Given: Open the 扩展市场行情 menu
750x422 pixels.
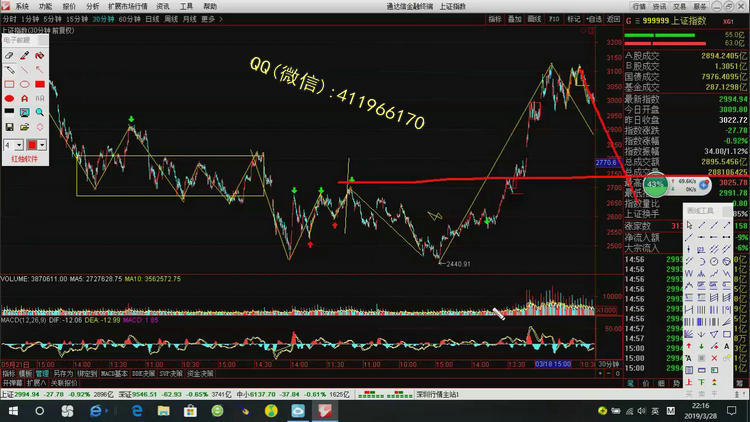Looking at the screenshot, I should (x=128, y=7).
